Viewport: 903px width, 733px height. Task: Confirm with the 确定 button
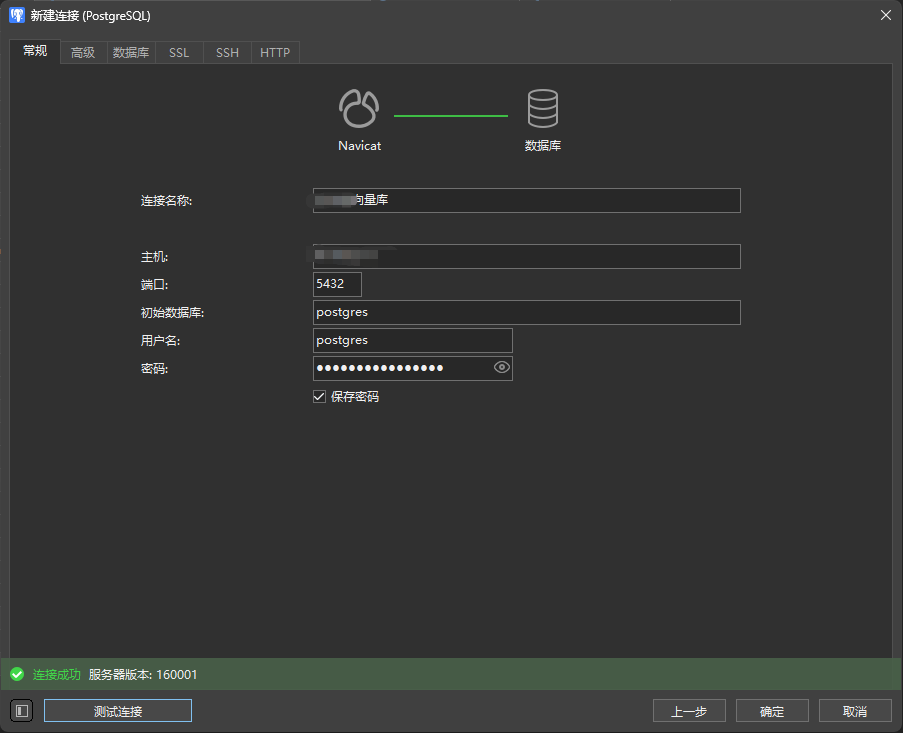coord(772,711)
